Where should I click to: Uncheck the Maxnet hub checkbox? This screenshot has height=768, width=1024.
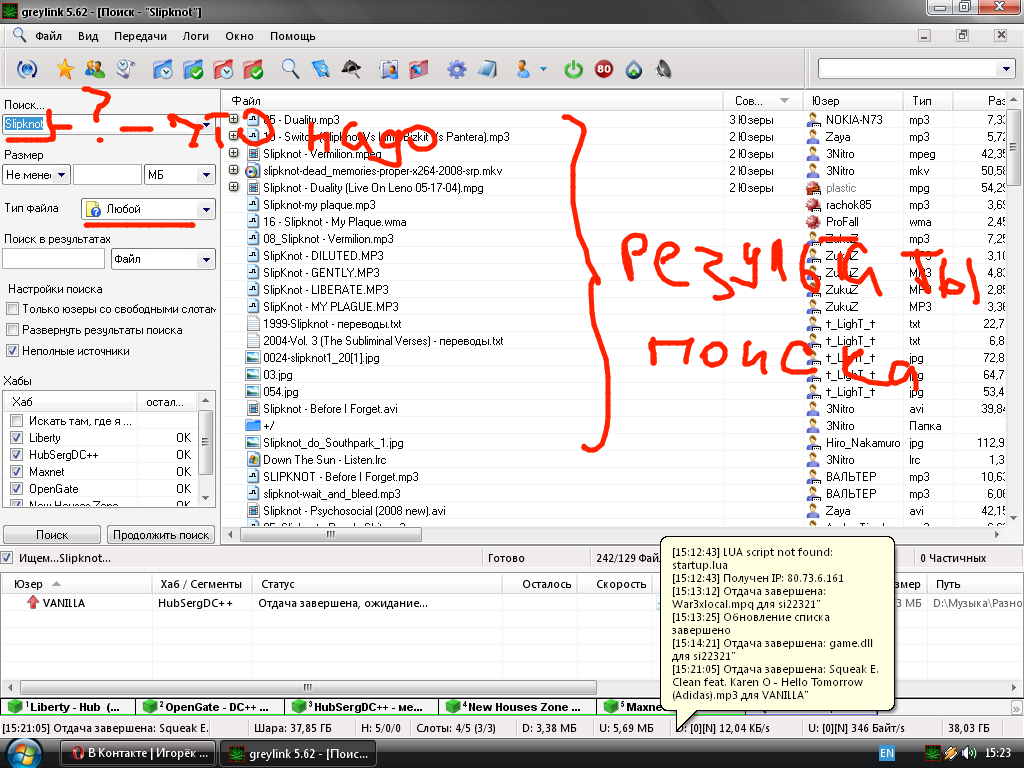tap(17, 472)
